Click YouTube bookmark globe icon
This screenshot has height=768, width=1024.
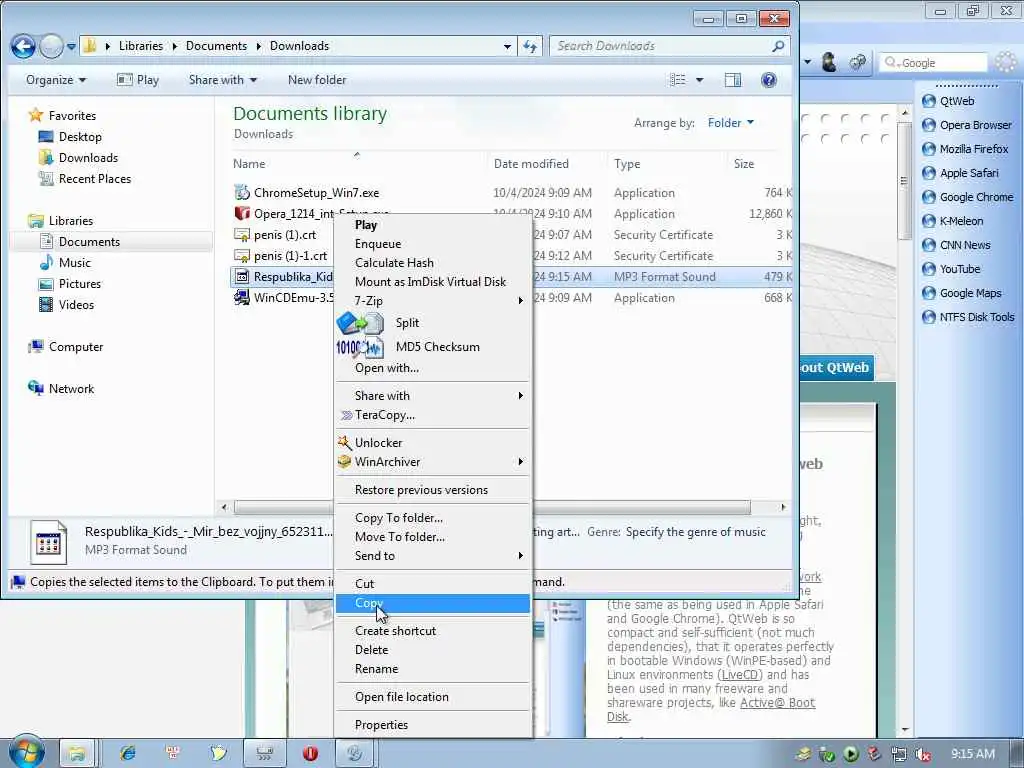(x=929, y=269)
